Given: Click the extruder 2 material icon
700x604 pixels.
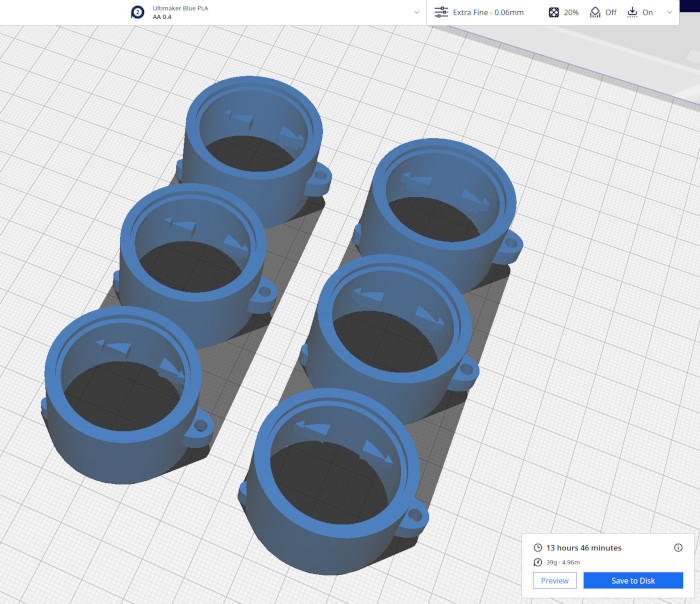Looking at the screenshot, I should [137, 12].
